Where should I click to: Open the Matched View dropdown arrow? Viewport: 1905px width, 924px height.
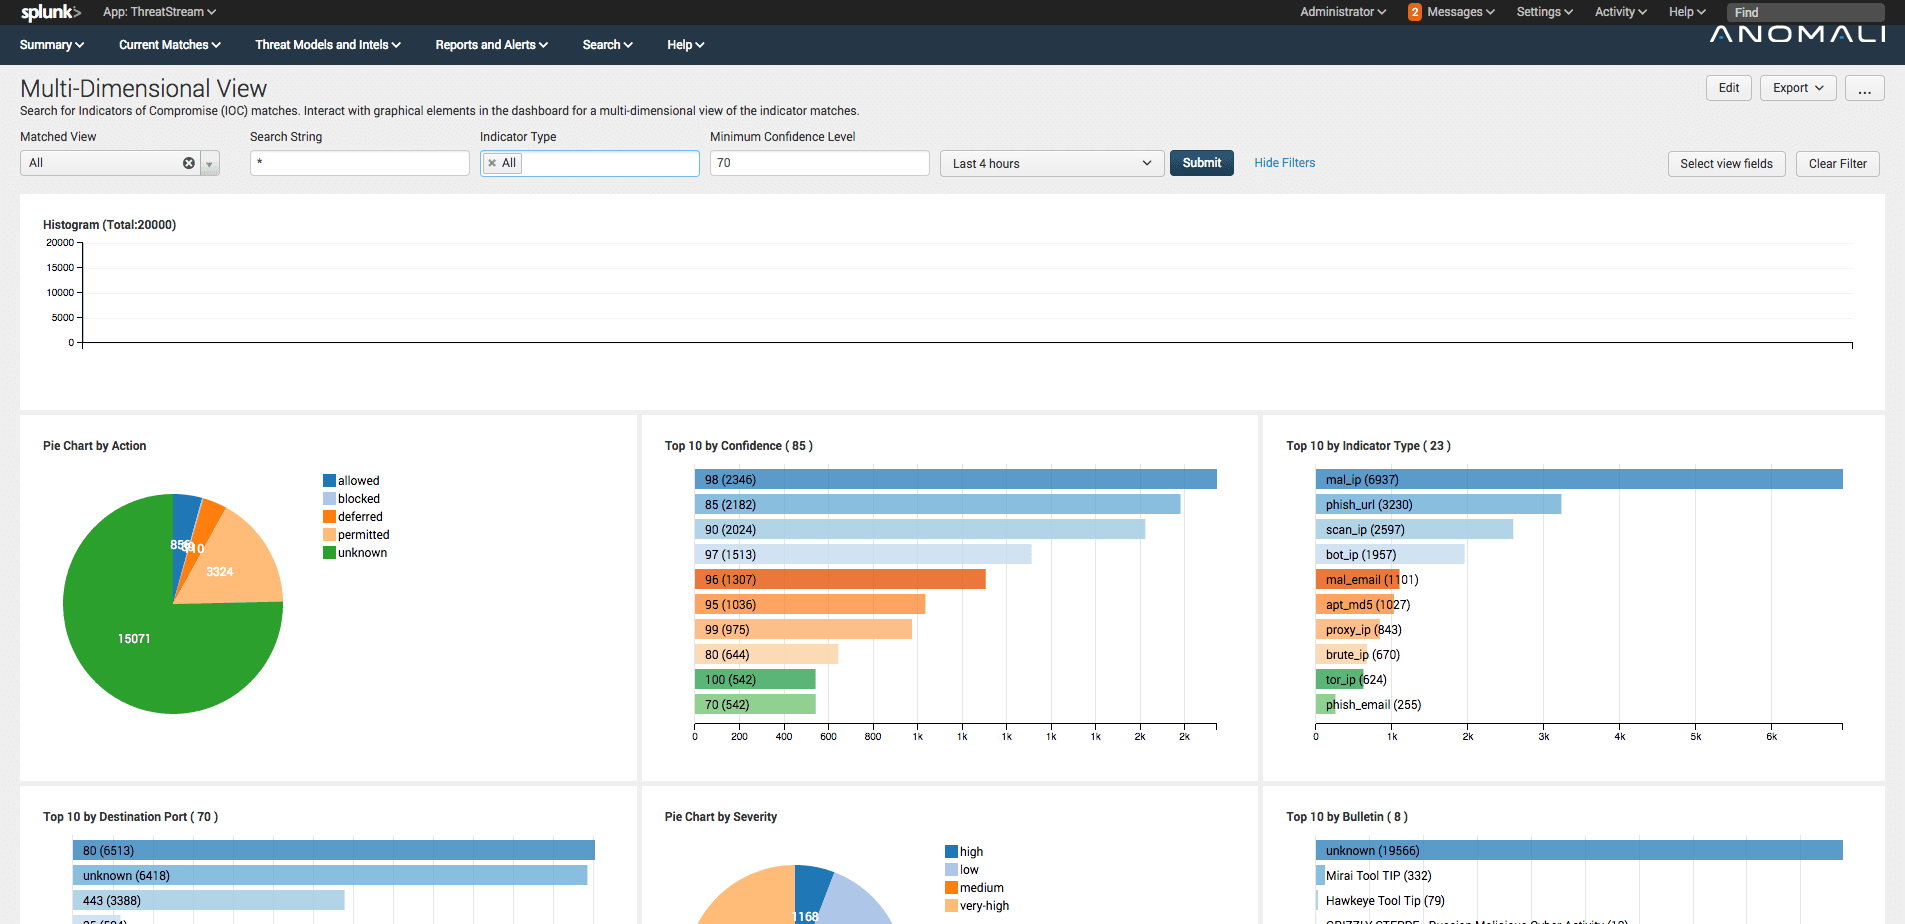coord(209,163)
